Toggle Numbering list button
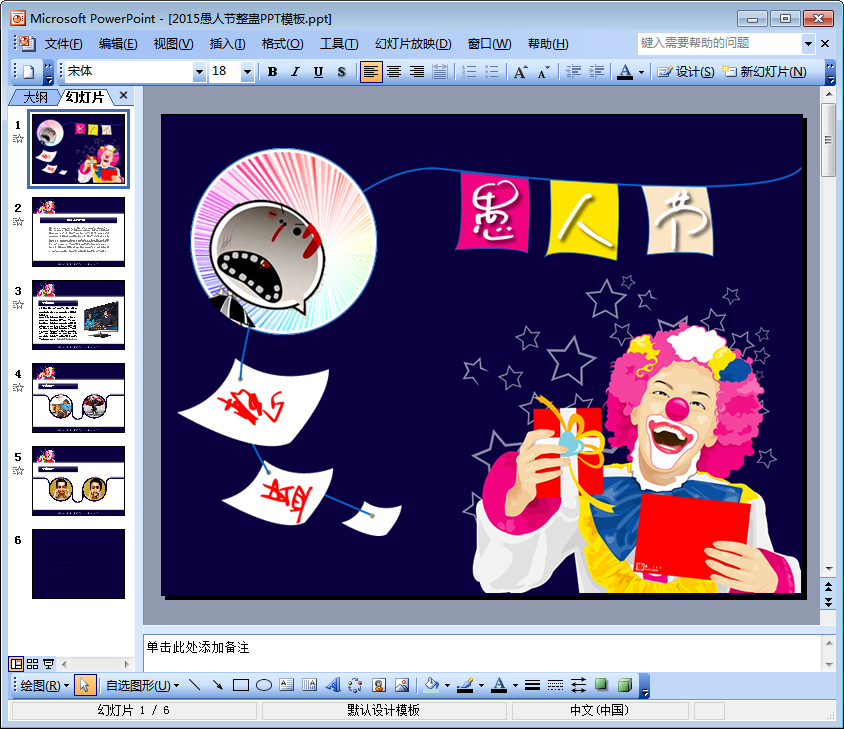This screenshot has height=729, width=844. coord(469,72)
